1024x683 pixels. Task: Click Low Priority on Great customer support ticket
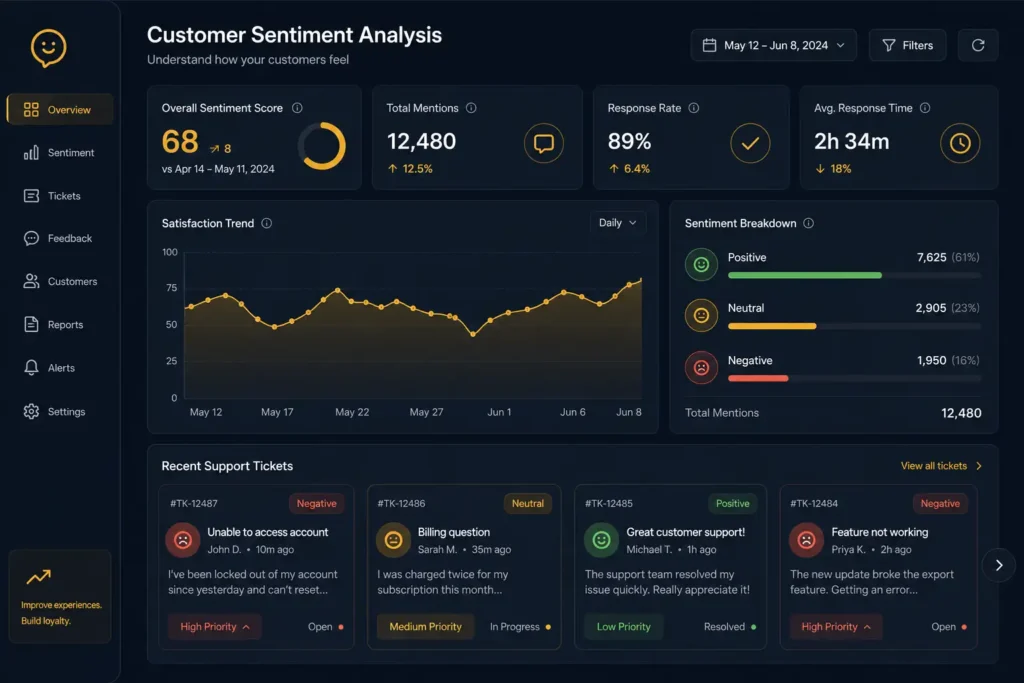624,627
